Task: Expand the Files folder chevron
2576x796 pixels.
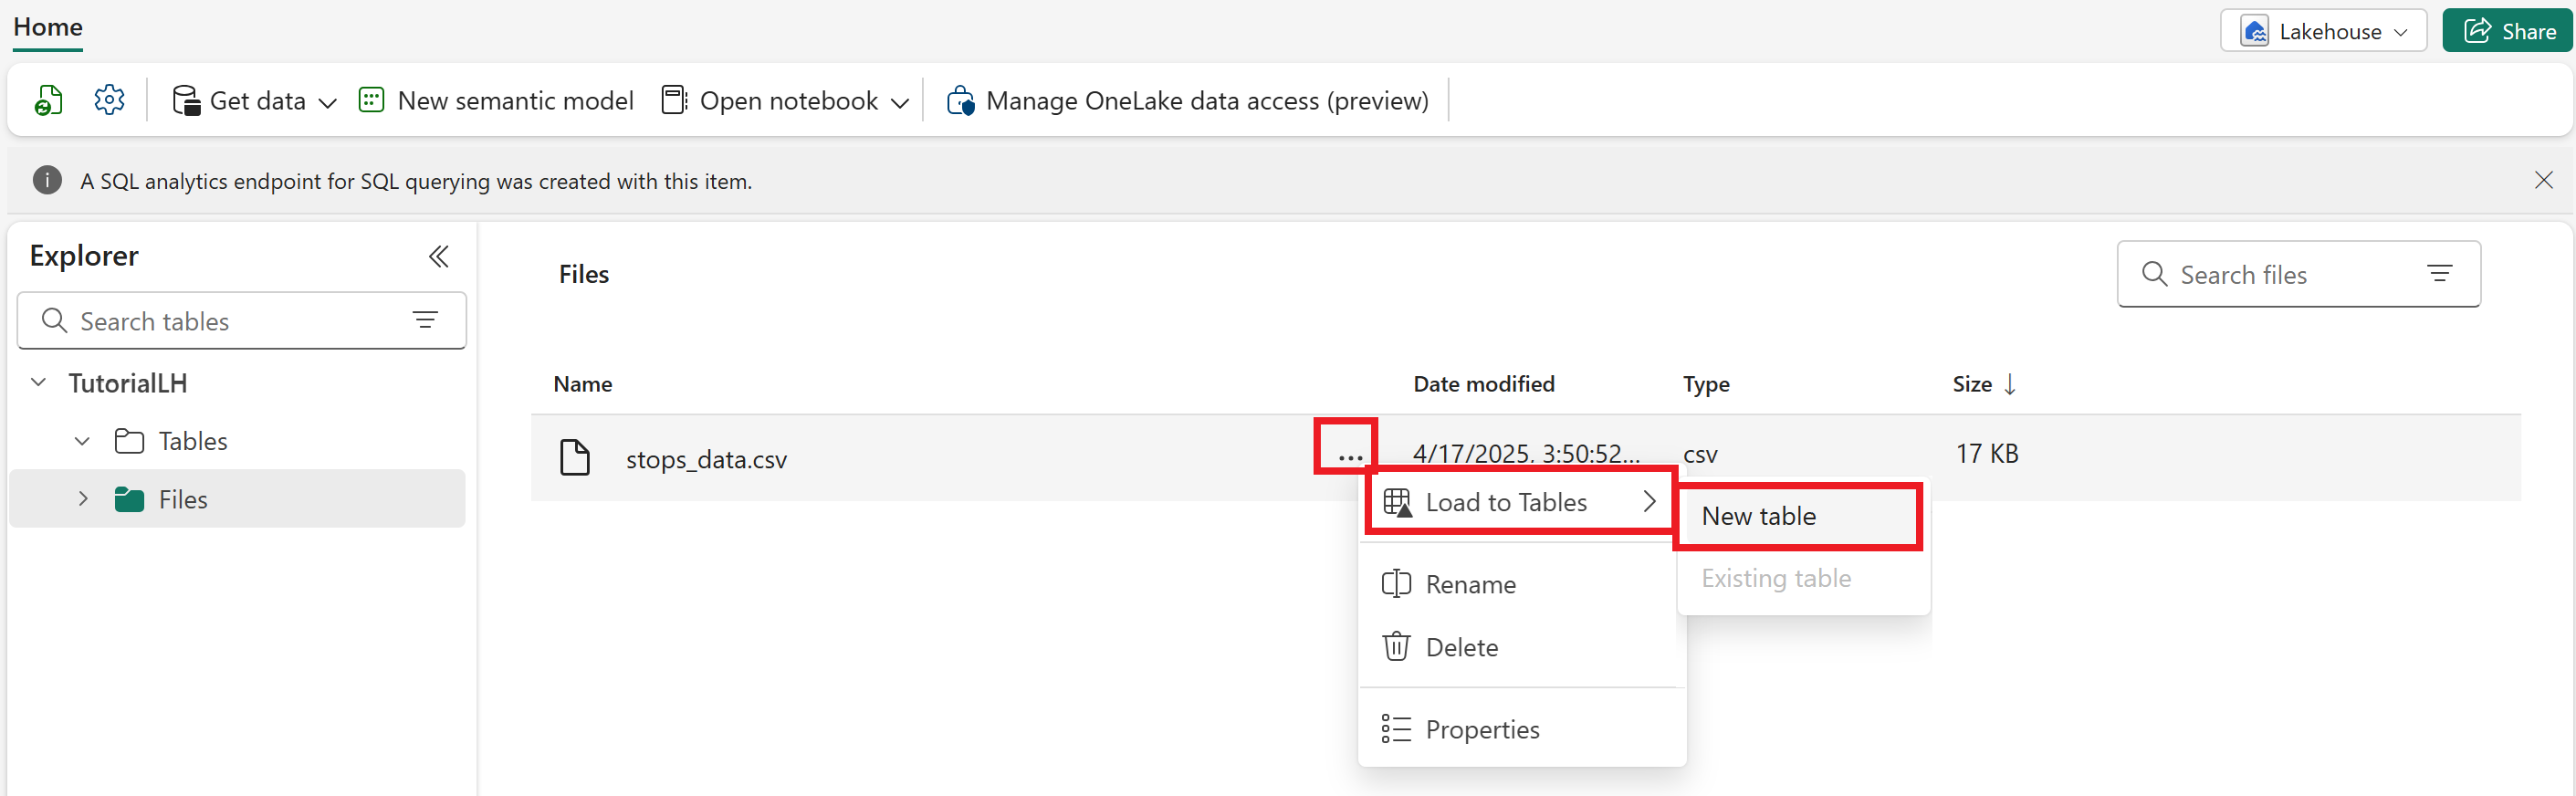Action: click(x=83, y=499)
